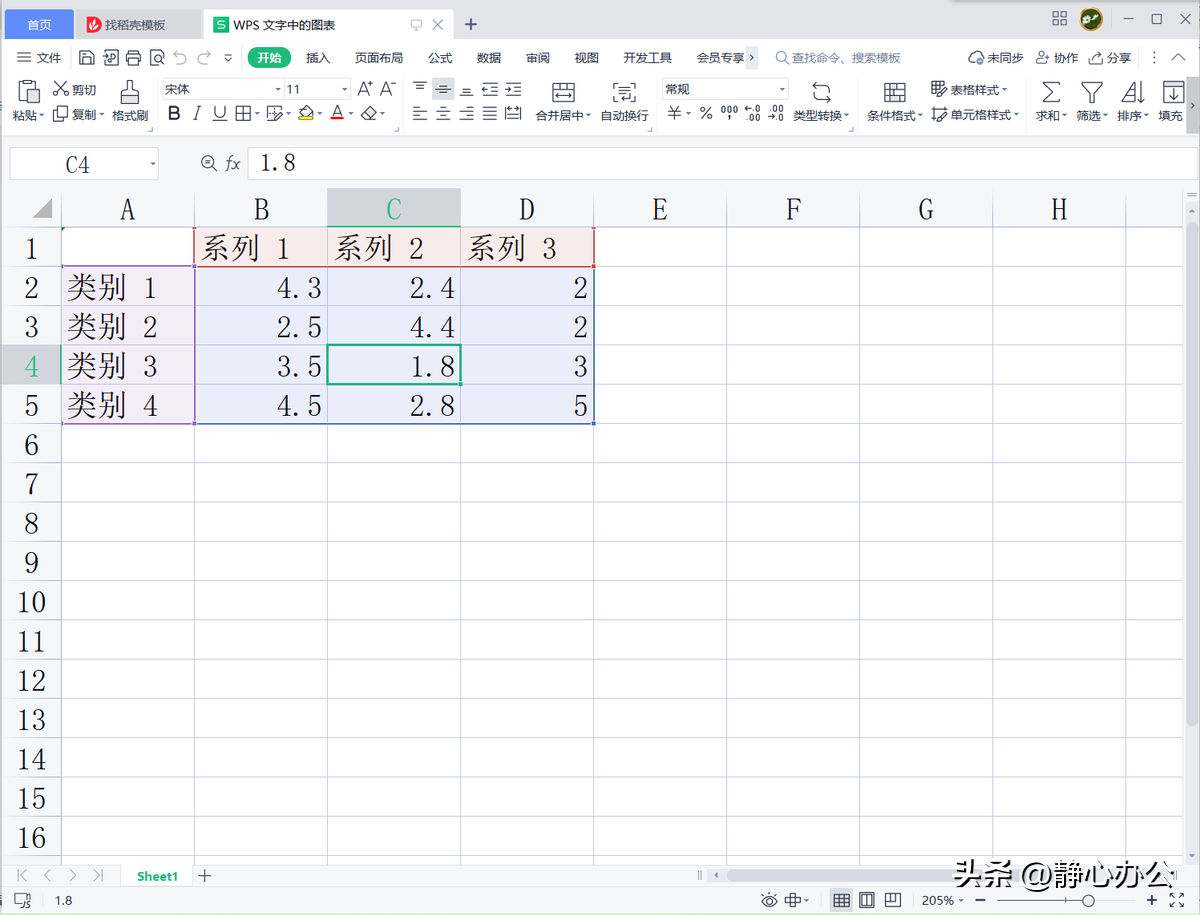Toggle Italic formatting
This screenshot has height=915, width=1200.
pos(197,114)
